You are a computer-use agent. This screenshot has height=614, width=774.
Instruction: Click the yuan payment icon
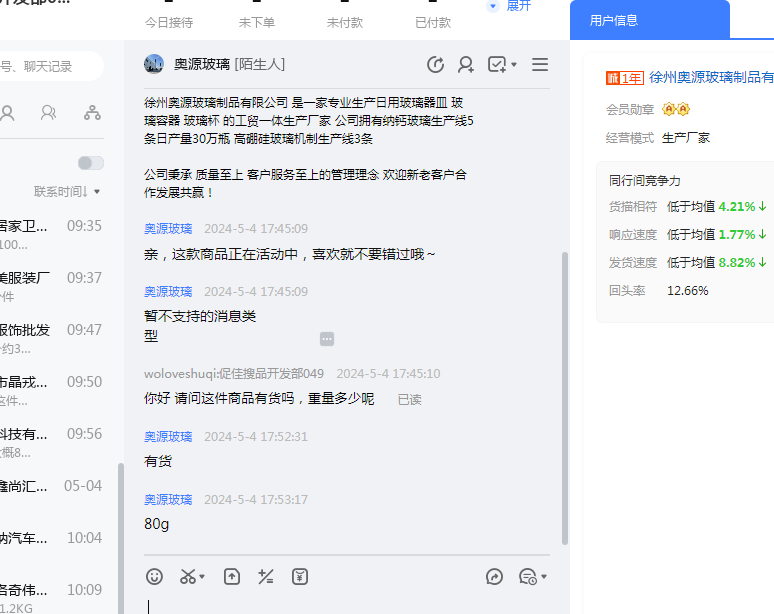click(299, 576)
